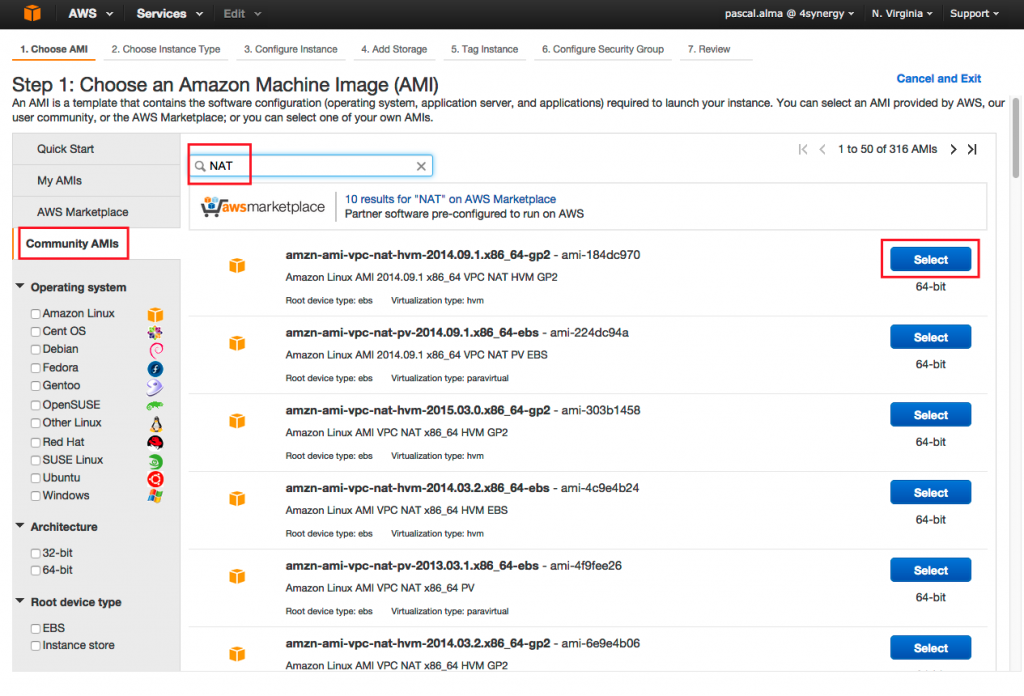Click the cube icon for ami-4c9e4b24
The image size is (1024, 696).
coord(237,499)
